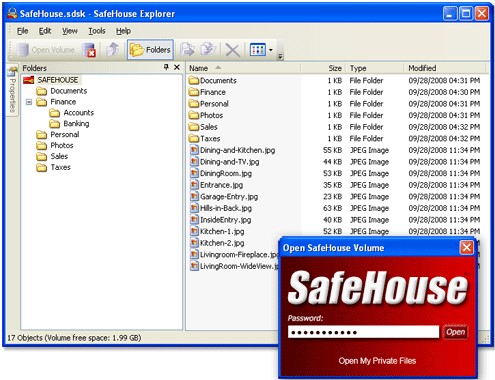The image size is (495, 380).
Task: Click the Entrance.jpg file icon
Action: (x=194, y=185)
